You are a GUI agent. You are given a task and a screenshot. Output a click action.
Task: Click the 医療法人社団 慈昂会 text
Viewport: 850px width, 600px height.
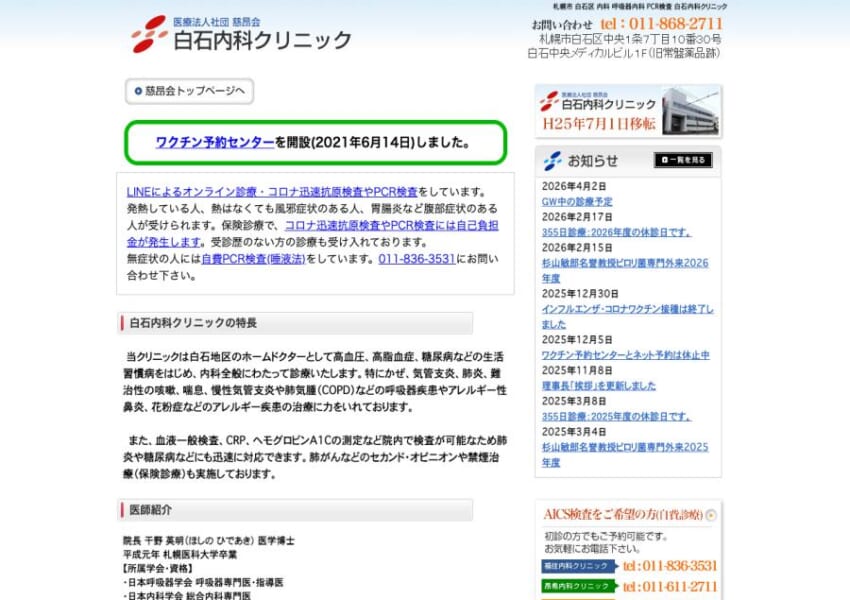[x=216, y=22]
